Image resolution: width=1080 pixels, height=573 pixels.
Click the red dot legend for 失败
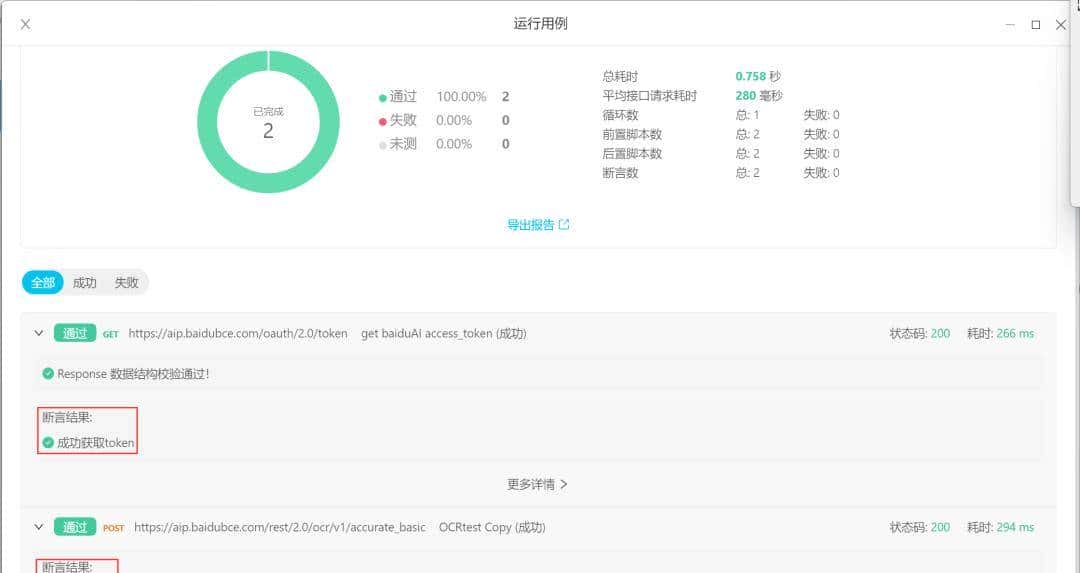(382, 122)
